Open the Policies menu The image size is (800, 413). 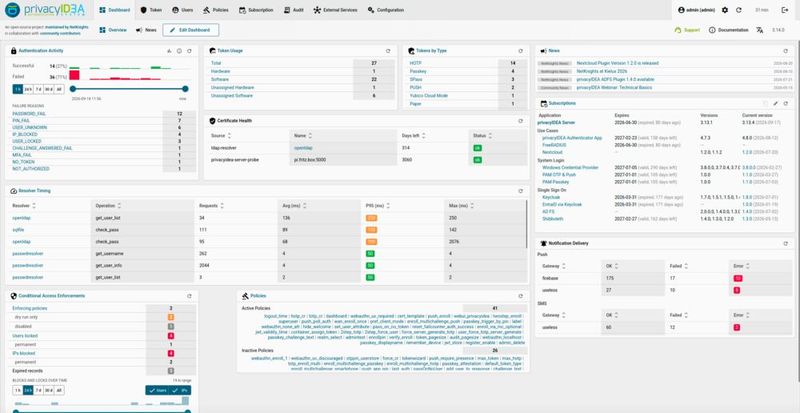coord(216,10)
